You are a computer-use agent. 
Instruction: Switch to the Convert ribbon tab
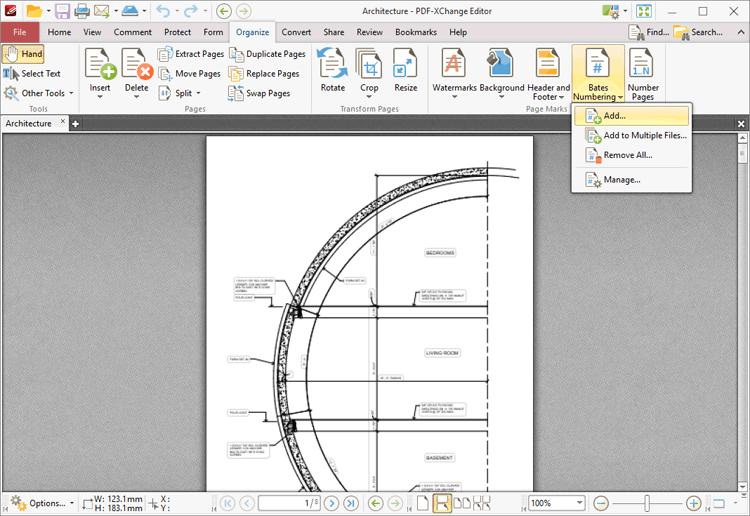coord(295,32)
